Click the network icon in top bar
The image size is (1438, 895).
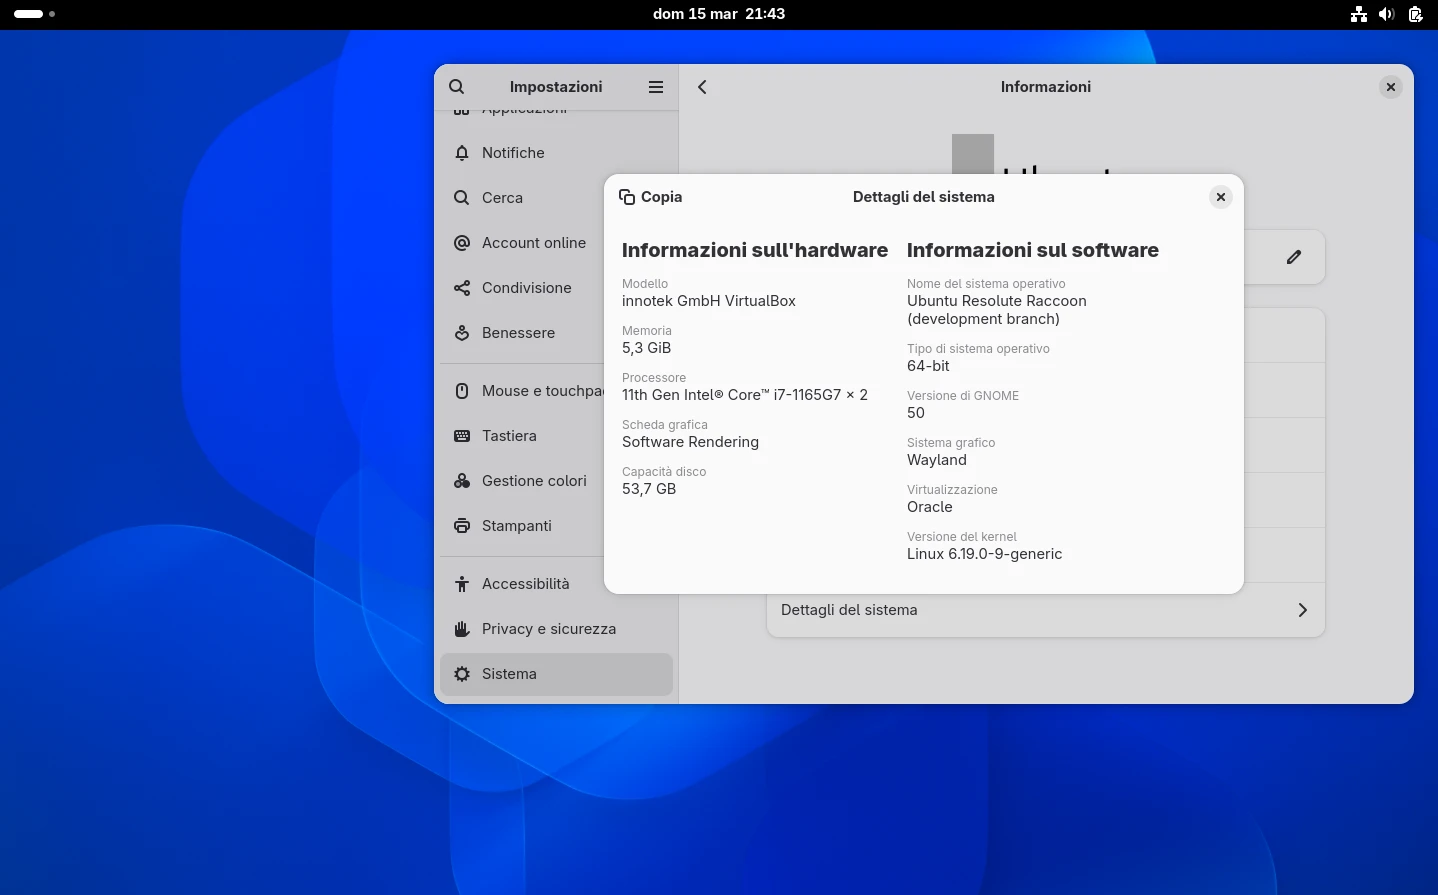[x=1358, y=14]
